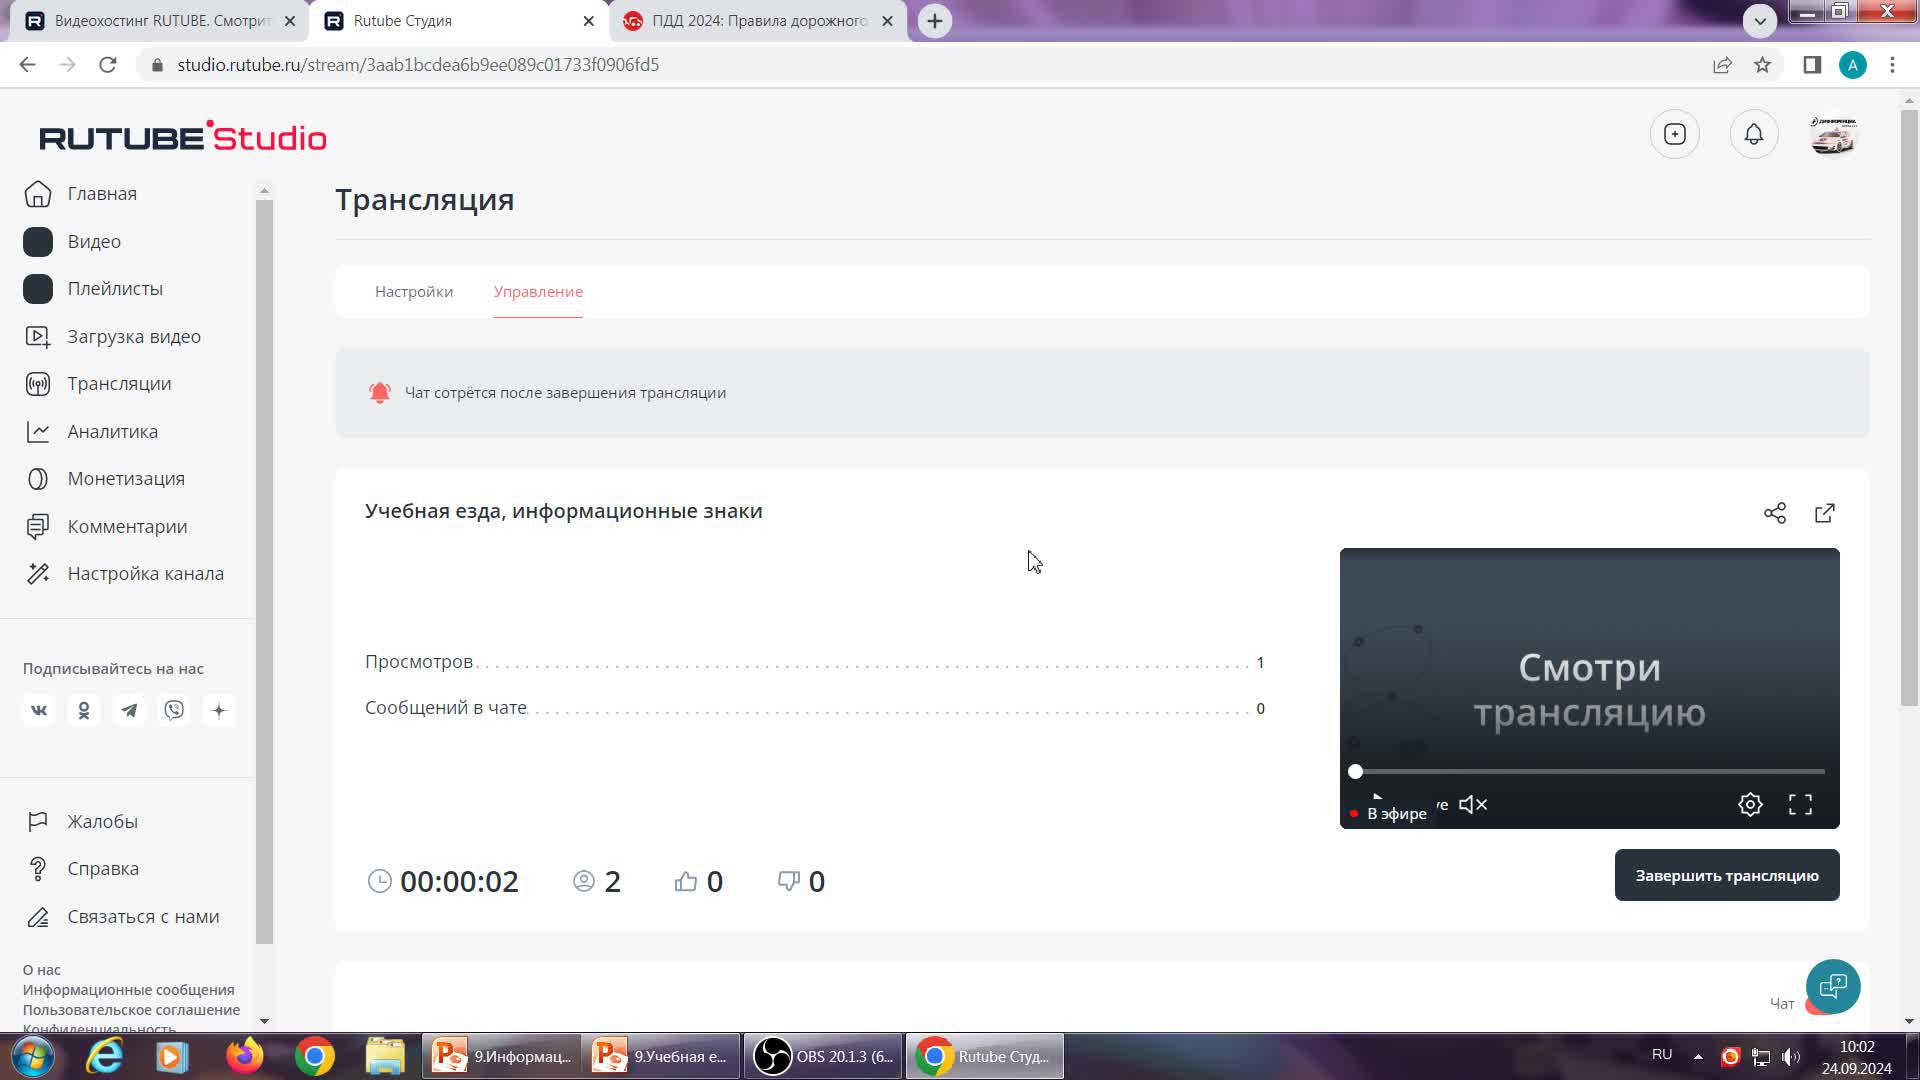The width and height of the screenshot is (1920, 1080).
Task: Open the Справка sidebar link
Action: 103,868
